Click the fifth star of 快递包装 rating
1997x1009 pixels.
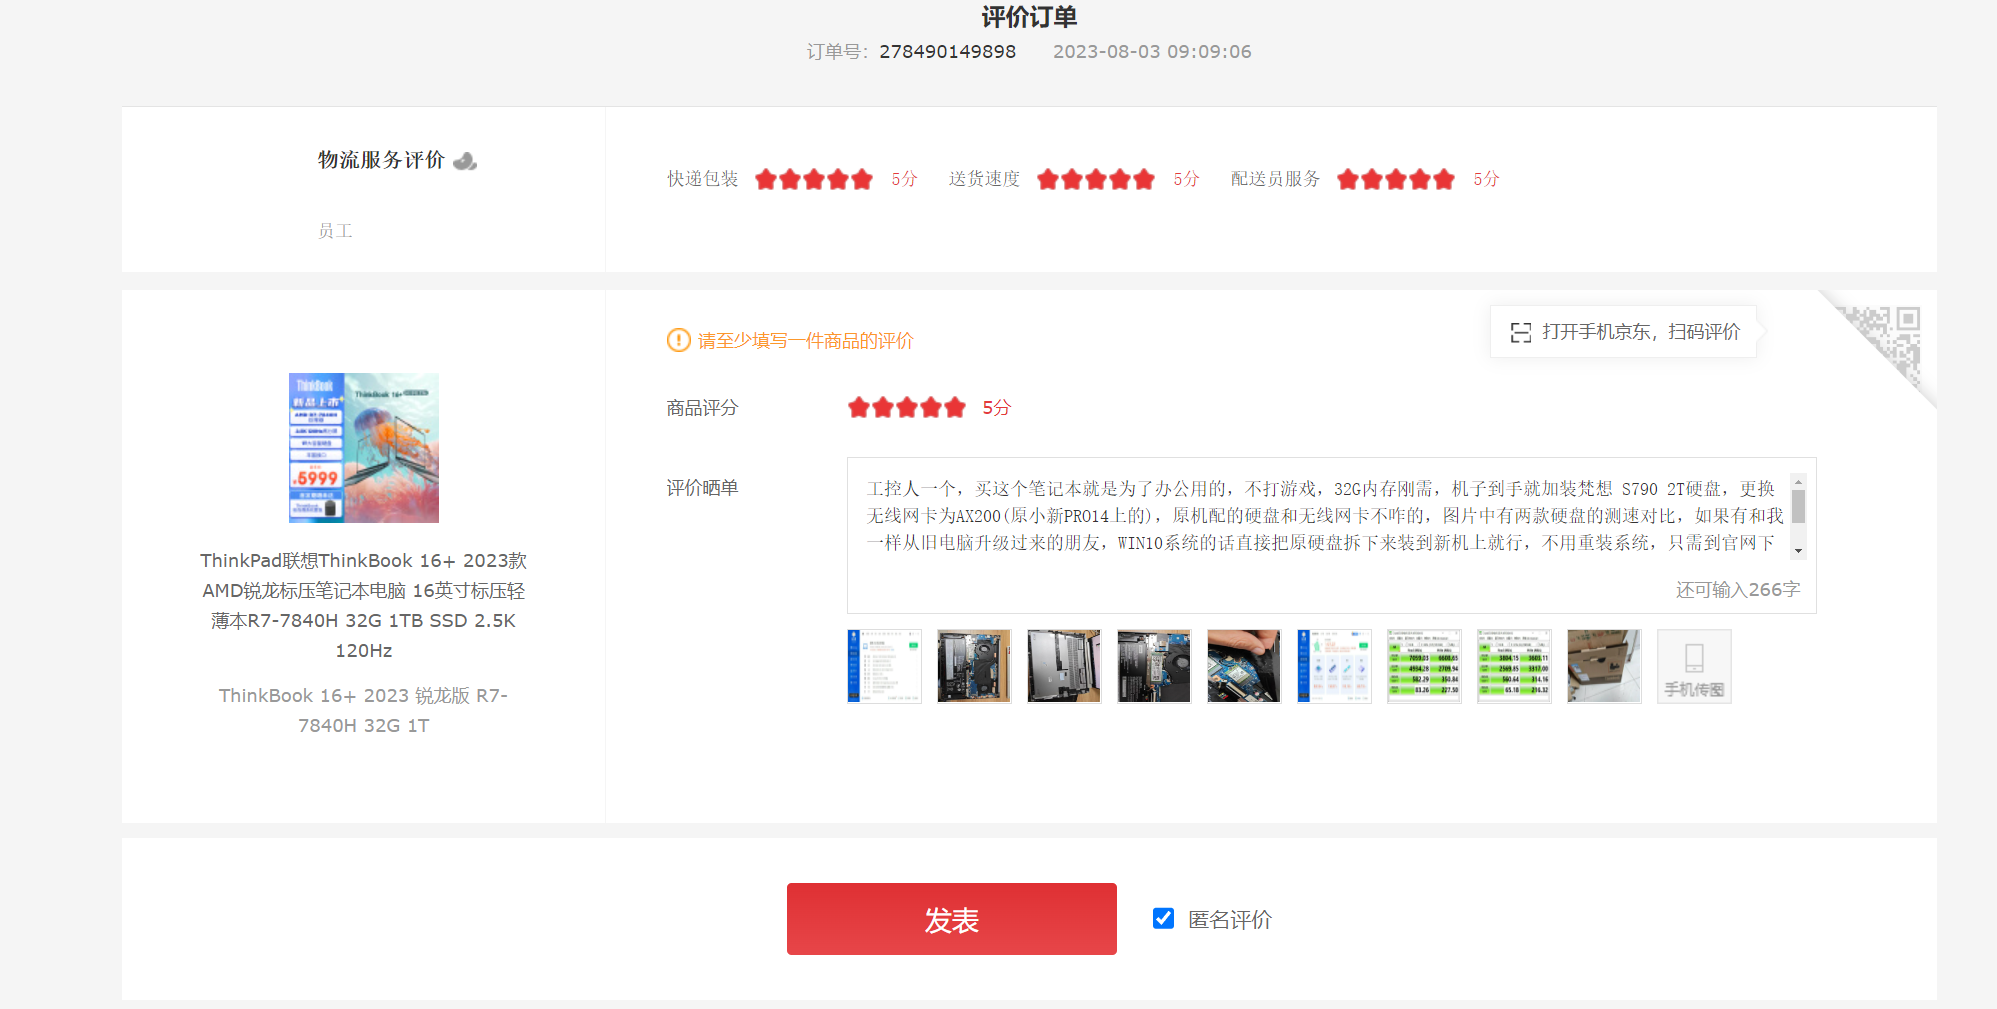[x=862, y=179]
